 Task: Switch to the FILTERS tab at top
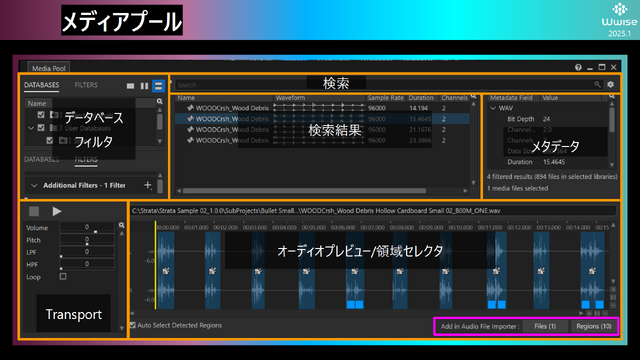(x=86, y=85)
